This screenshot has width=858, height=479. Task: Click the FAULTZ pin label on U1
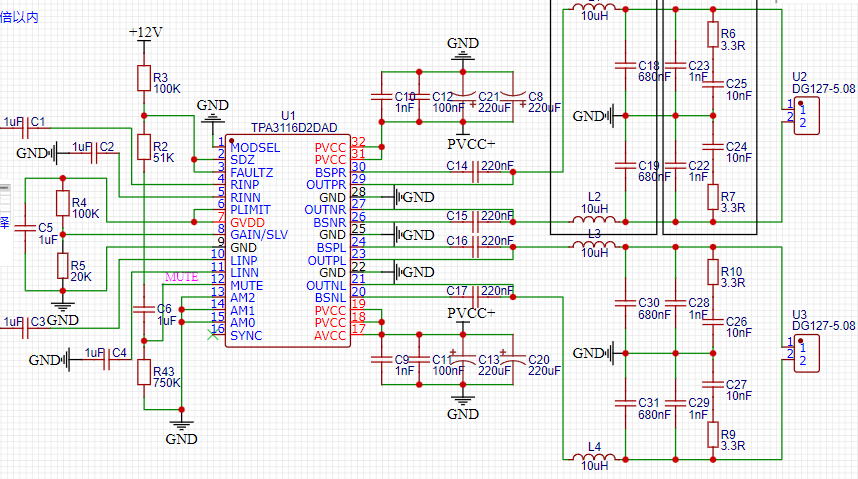[251, 173]
